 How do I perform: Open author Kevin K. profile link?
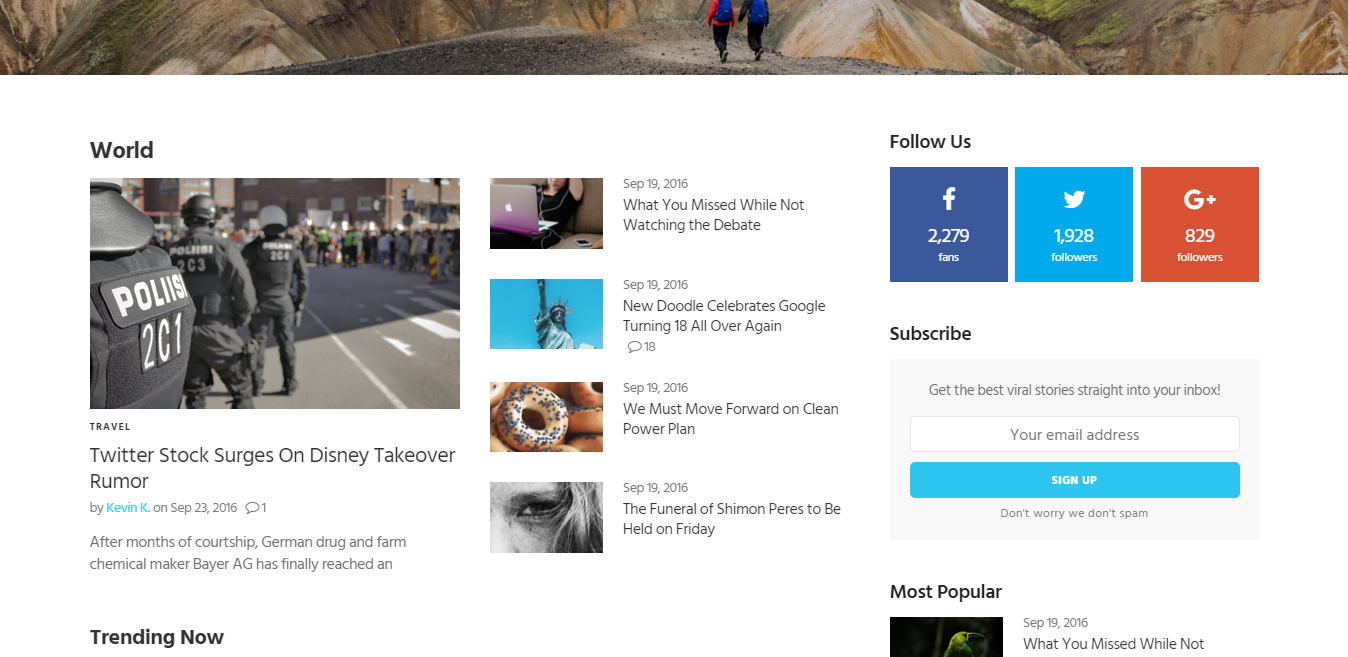(128, 508)
